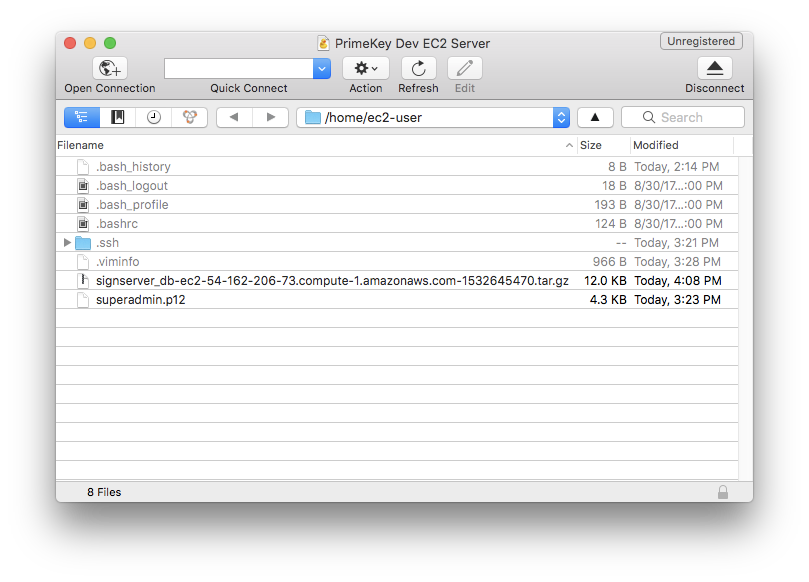Navigate back with the left arrow
The width and height of the screenshot is (809, 582).
pos(234,117)
